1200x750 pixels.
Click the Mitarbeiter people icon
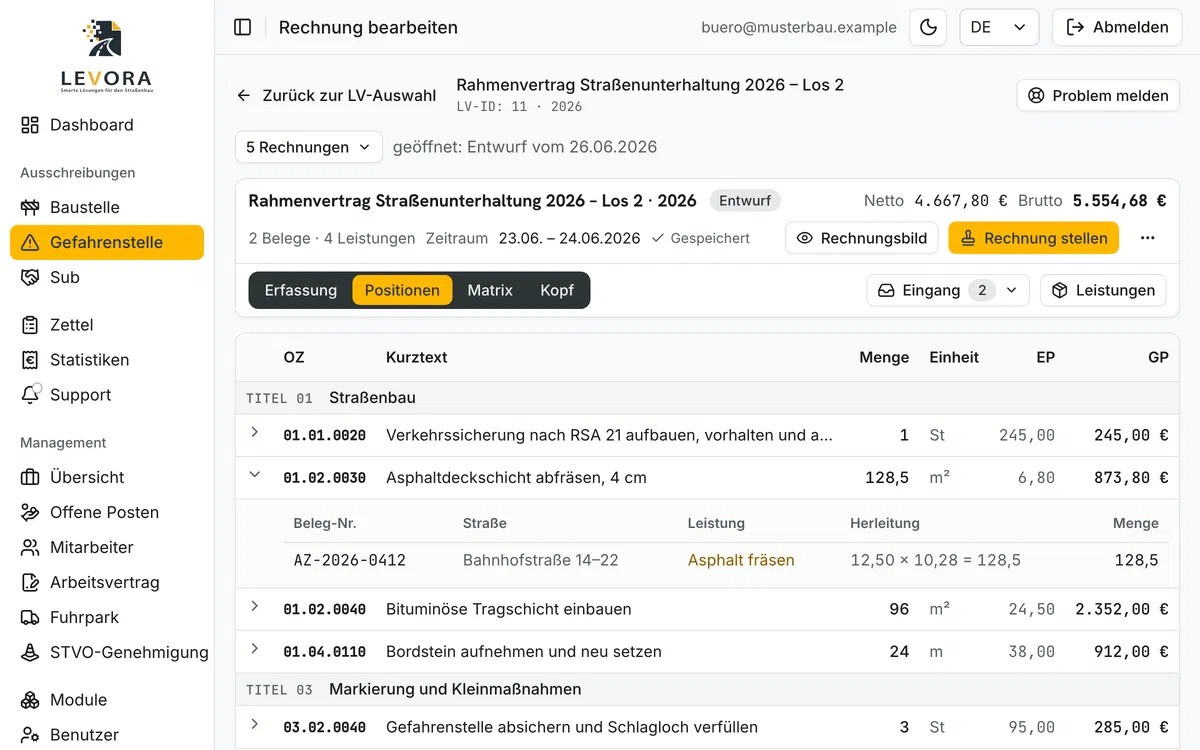coord(30,547)
